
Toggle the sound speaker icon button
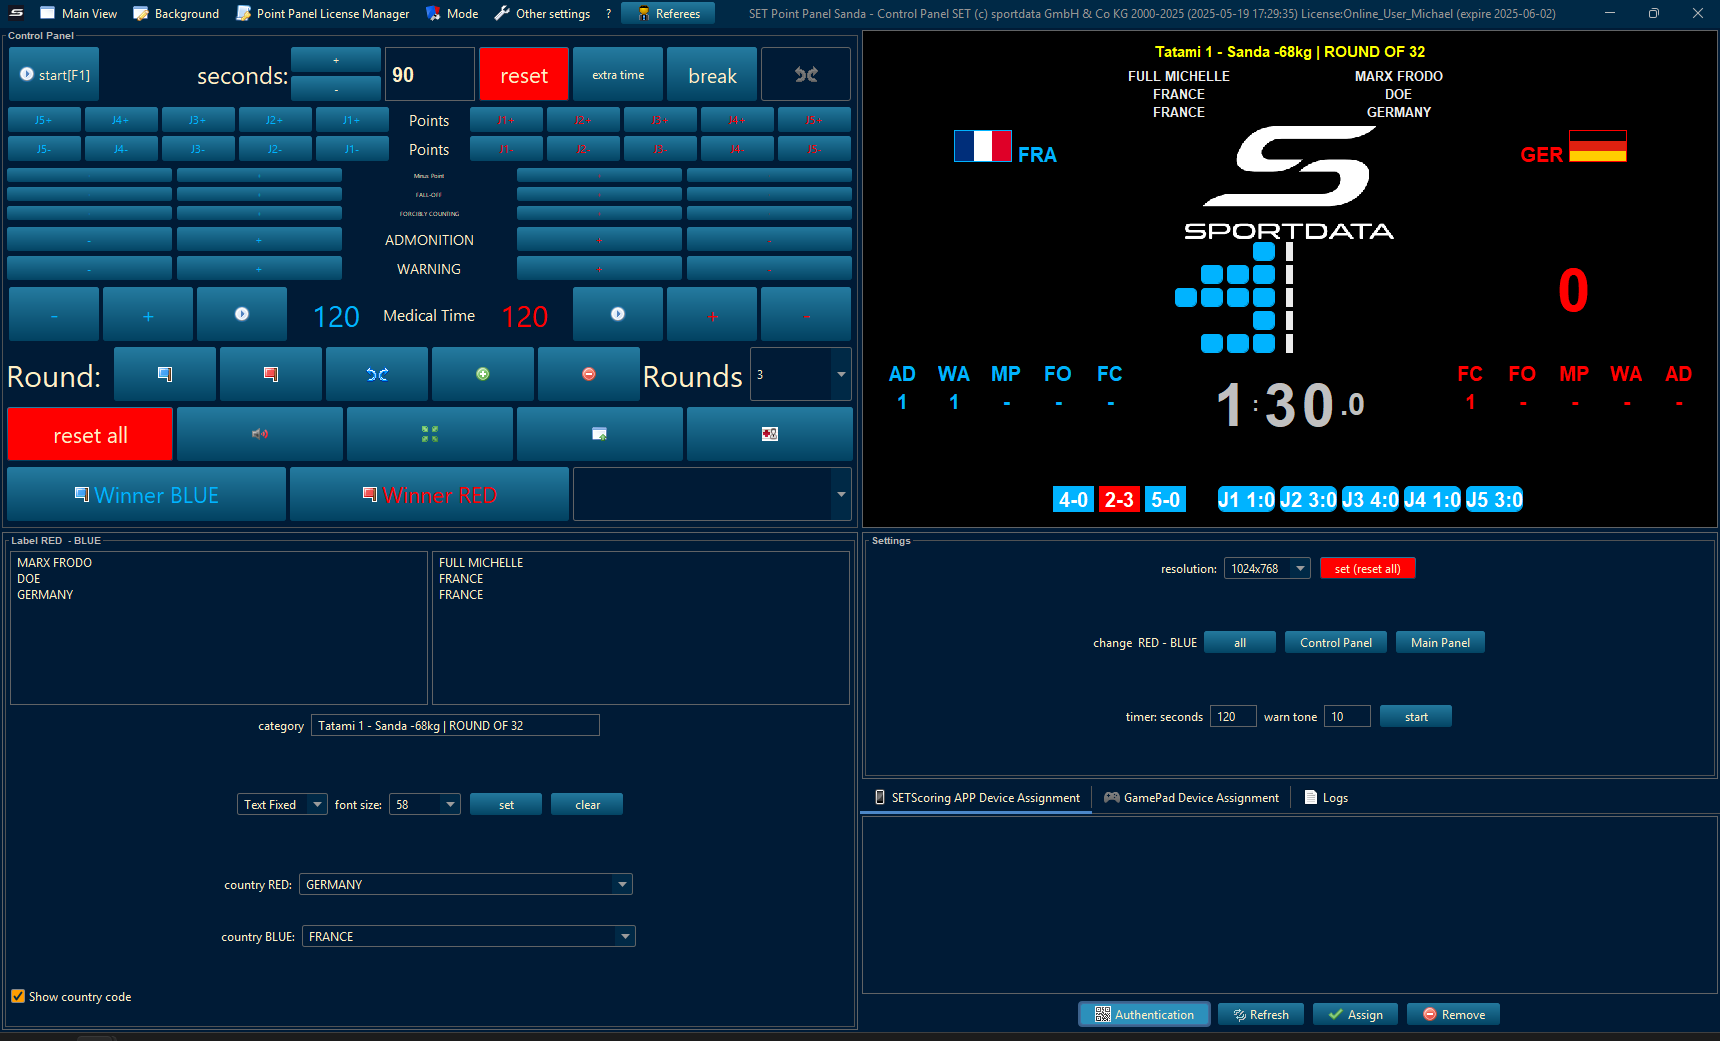tap(260, 434)
